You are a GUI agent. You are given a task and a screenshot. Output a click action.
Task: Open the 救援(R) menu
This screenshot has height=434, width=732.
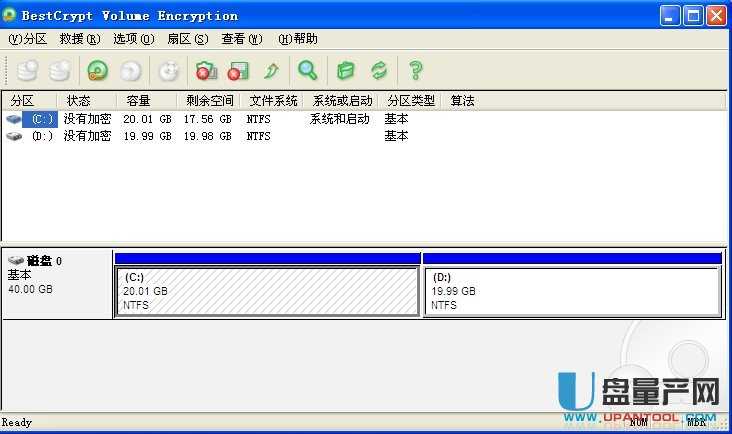[80, 39]
